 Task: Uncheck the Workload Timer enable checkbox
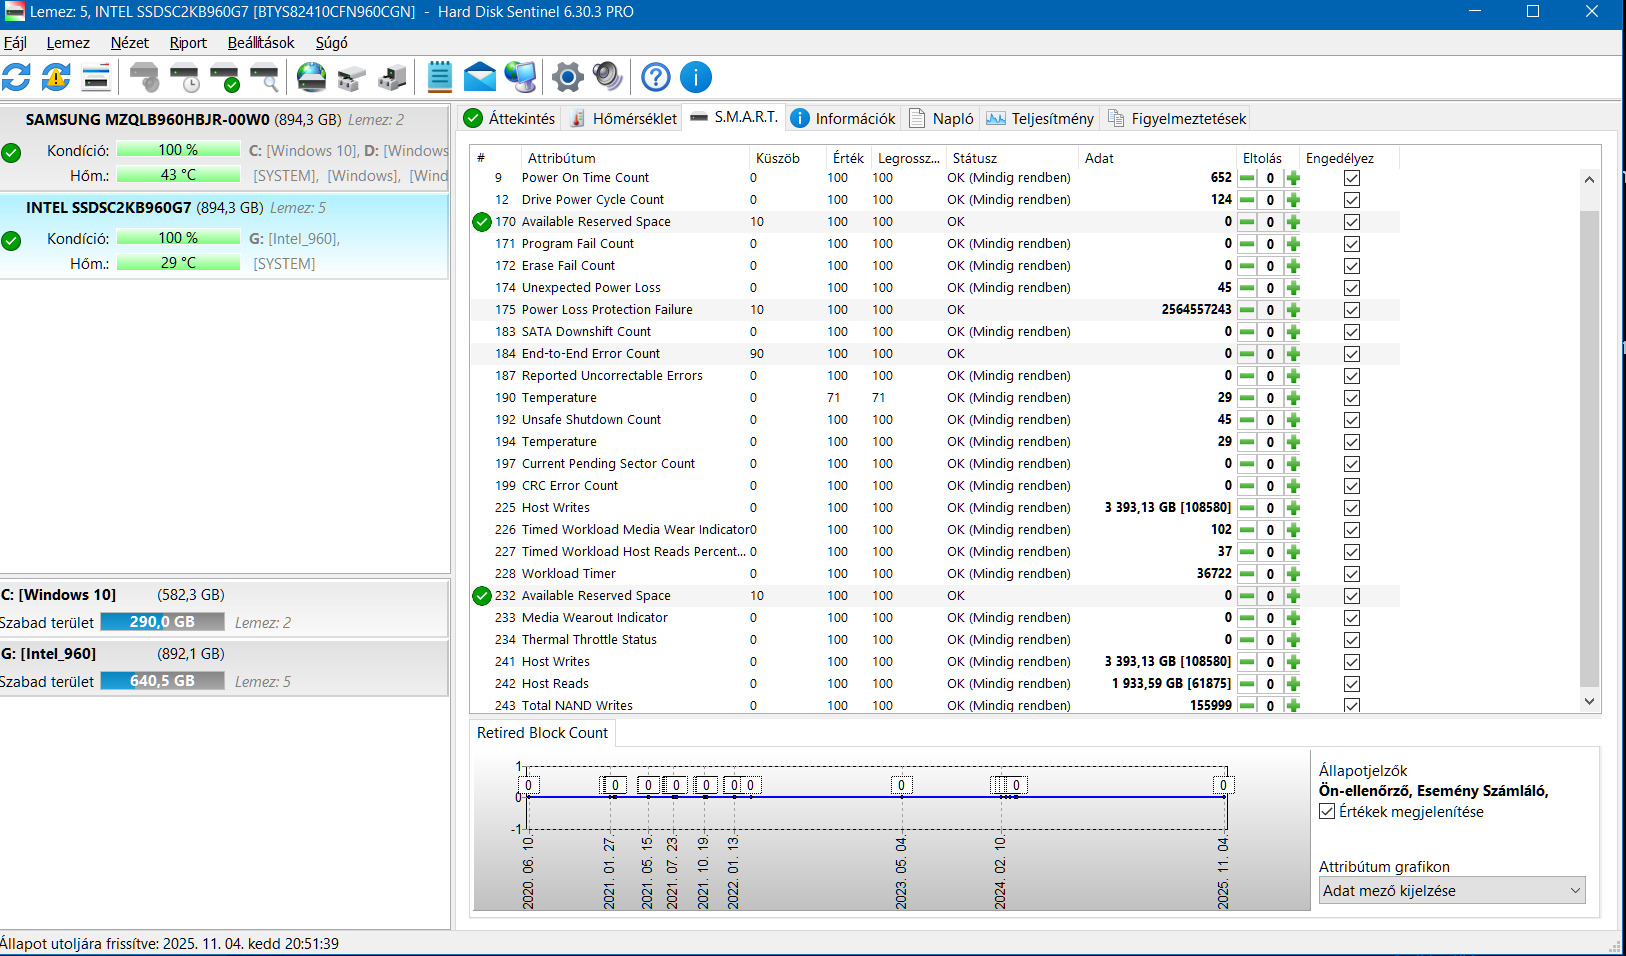[1352, 574]
